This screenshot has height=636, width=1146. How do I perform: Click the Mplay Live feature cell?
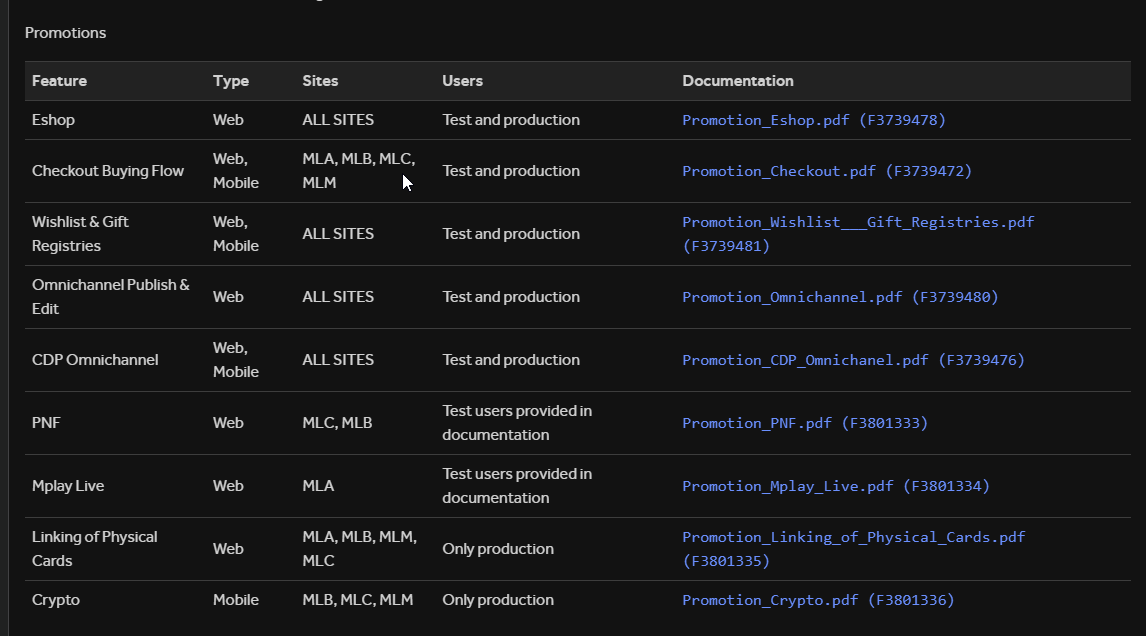pos(68,486)
